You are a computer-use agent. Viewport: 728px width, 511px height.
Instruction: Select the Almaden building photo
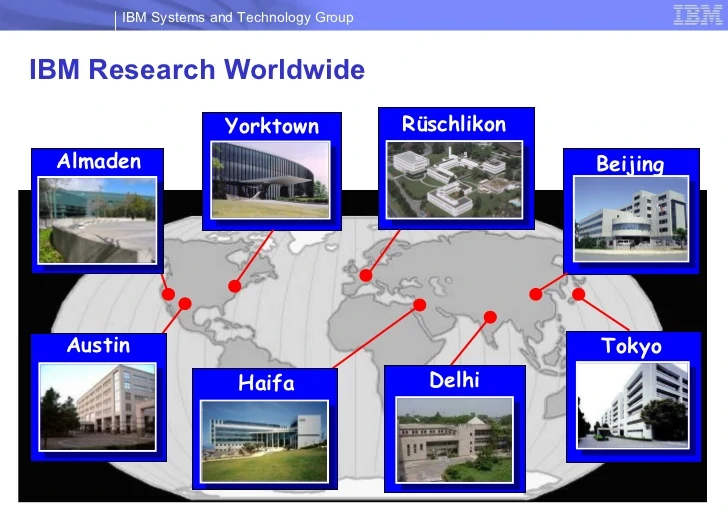(98, 220)
